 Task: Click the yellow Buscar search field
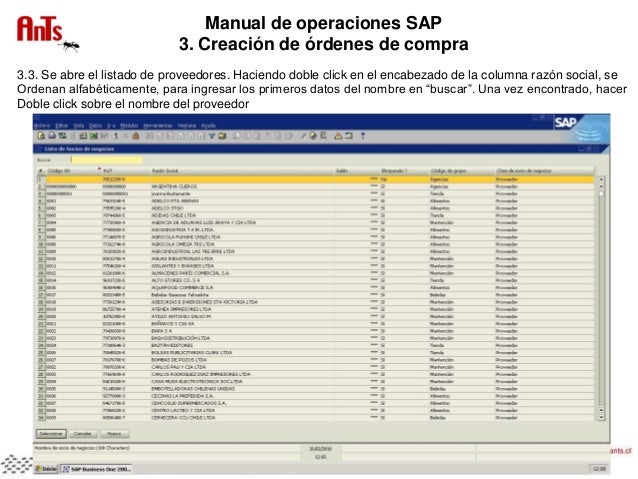click(x=107, y=160)
